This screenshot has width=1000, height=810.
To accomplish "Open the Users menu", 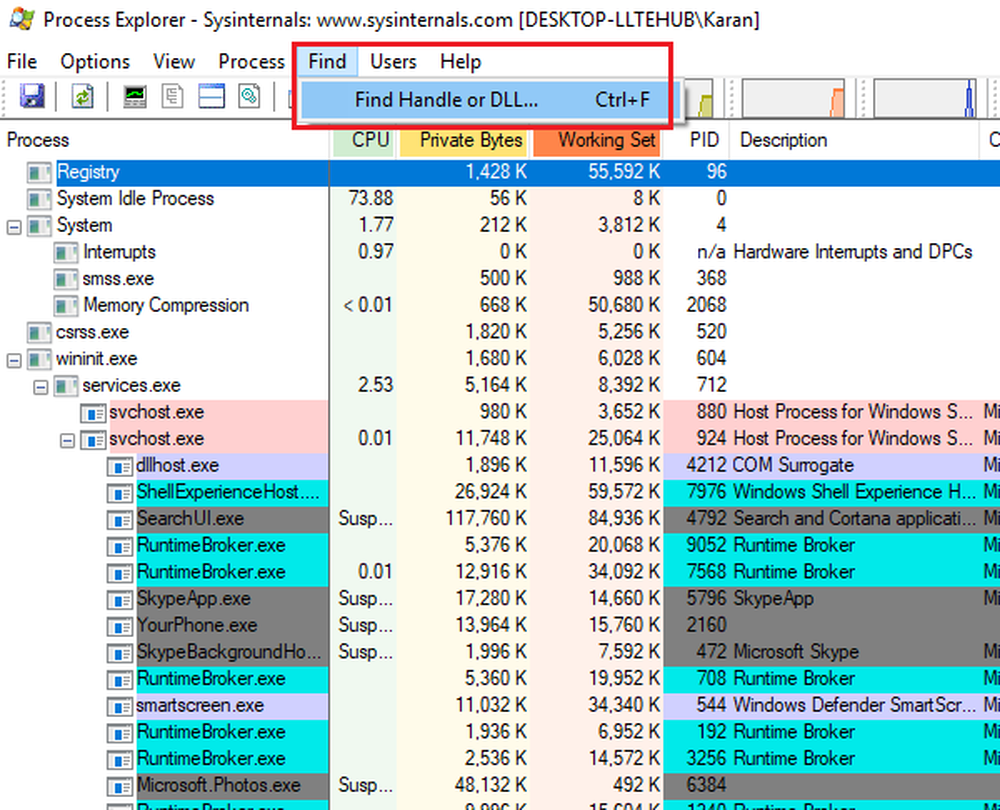I will 393,62.
